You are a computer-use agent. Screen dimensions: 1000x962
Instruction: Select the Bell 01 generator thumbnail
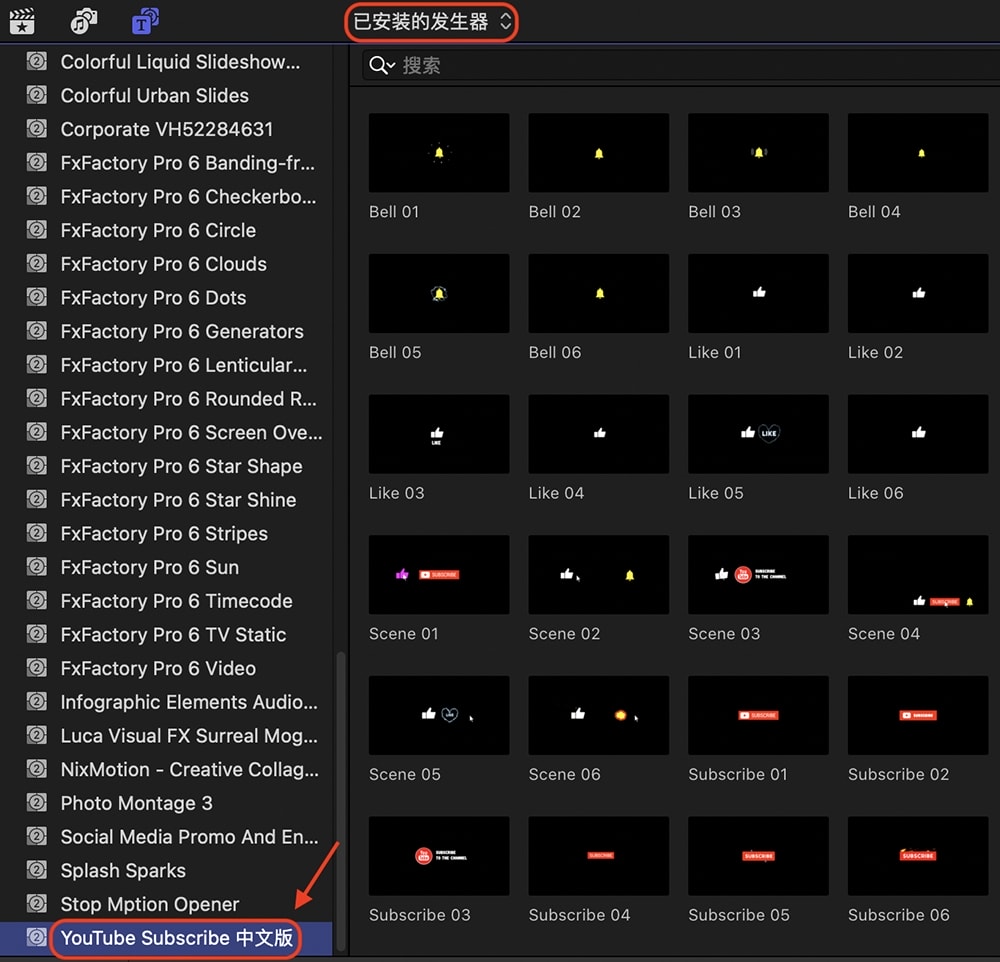(438, 153)
